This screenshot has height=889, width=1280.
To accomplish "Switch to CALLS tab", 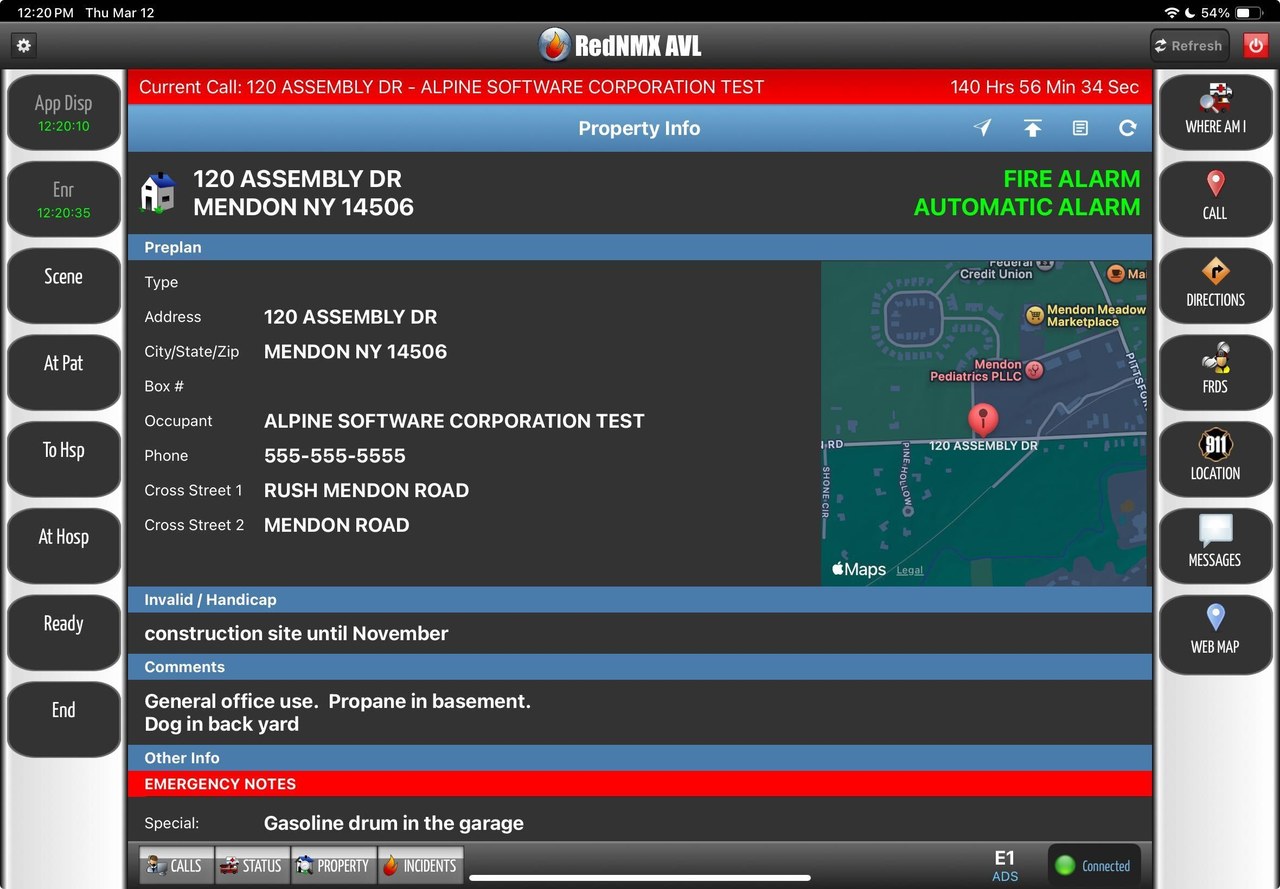I will click(x=175, y=866).
